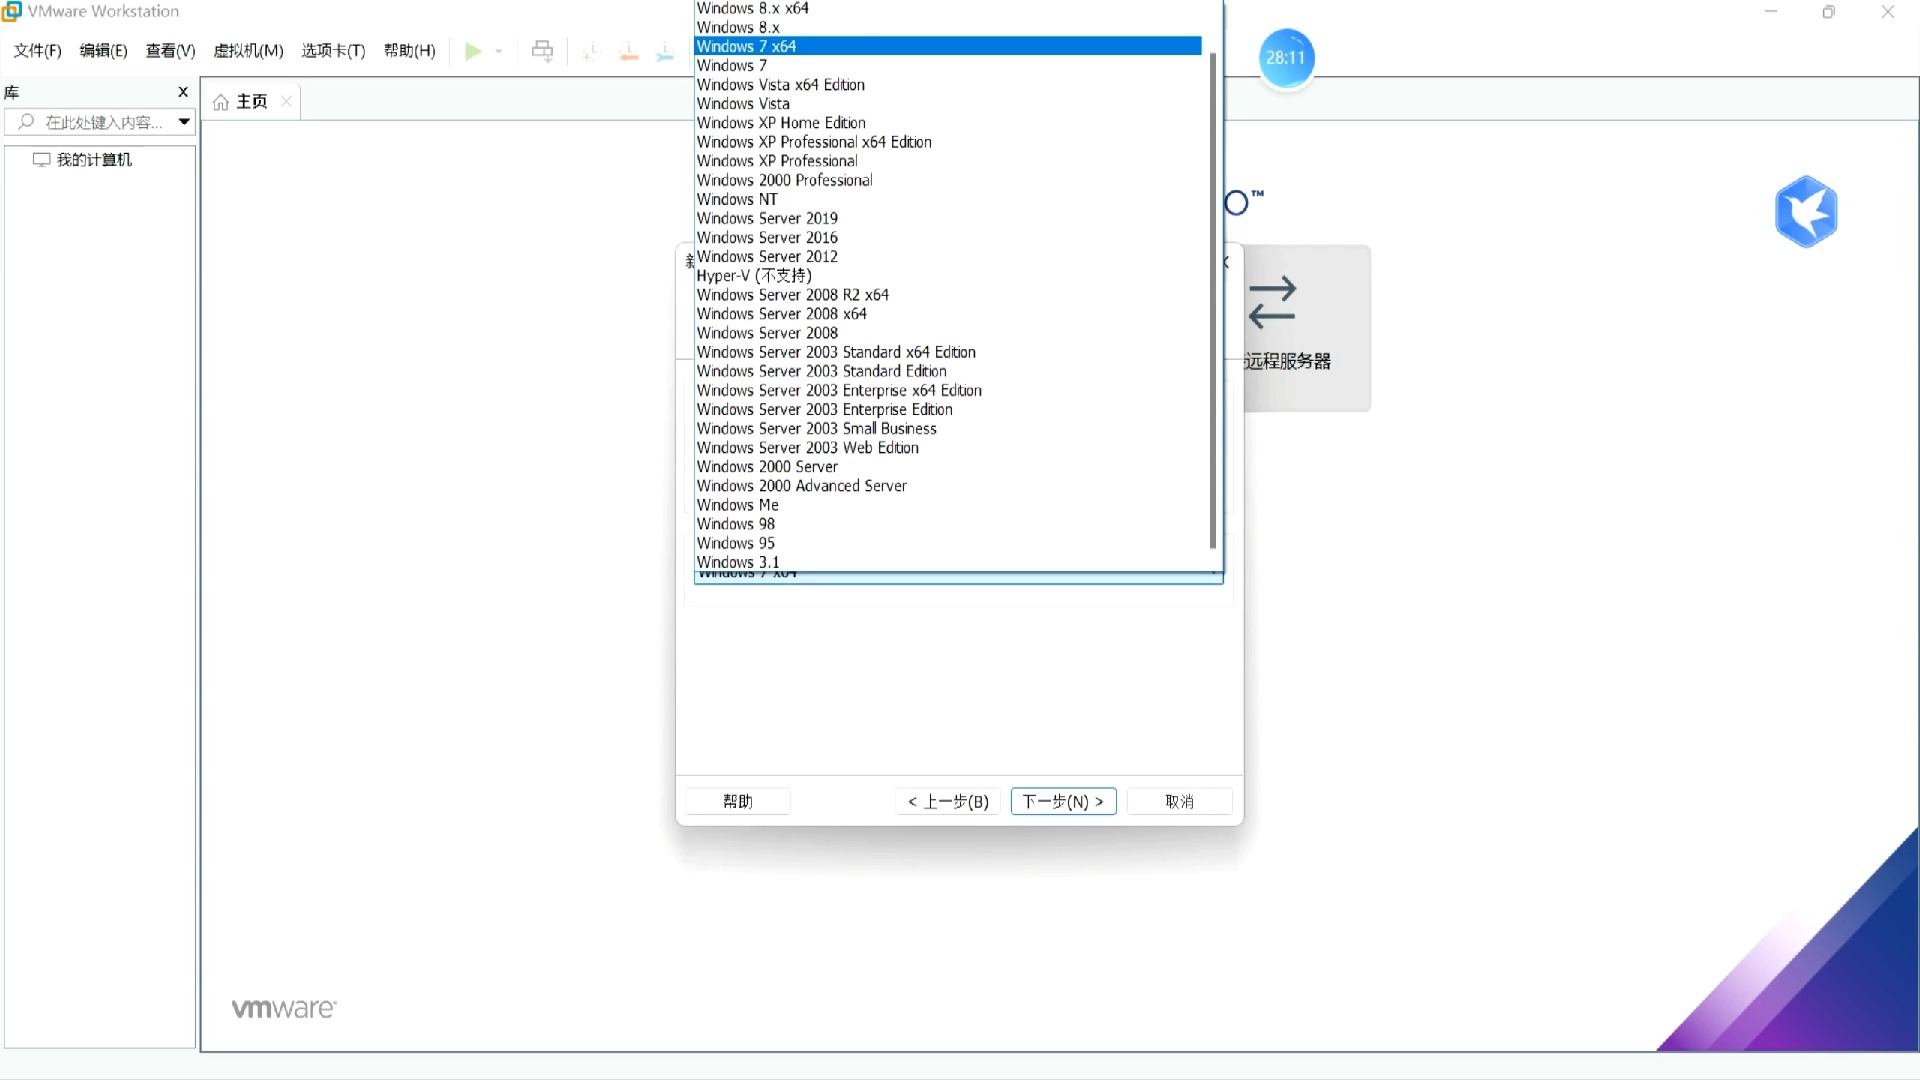This screenshot has height=1080, width=1920.
Task: Click the dropdown list vertical scrollbar
Action: 1213,300
